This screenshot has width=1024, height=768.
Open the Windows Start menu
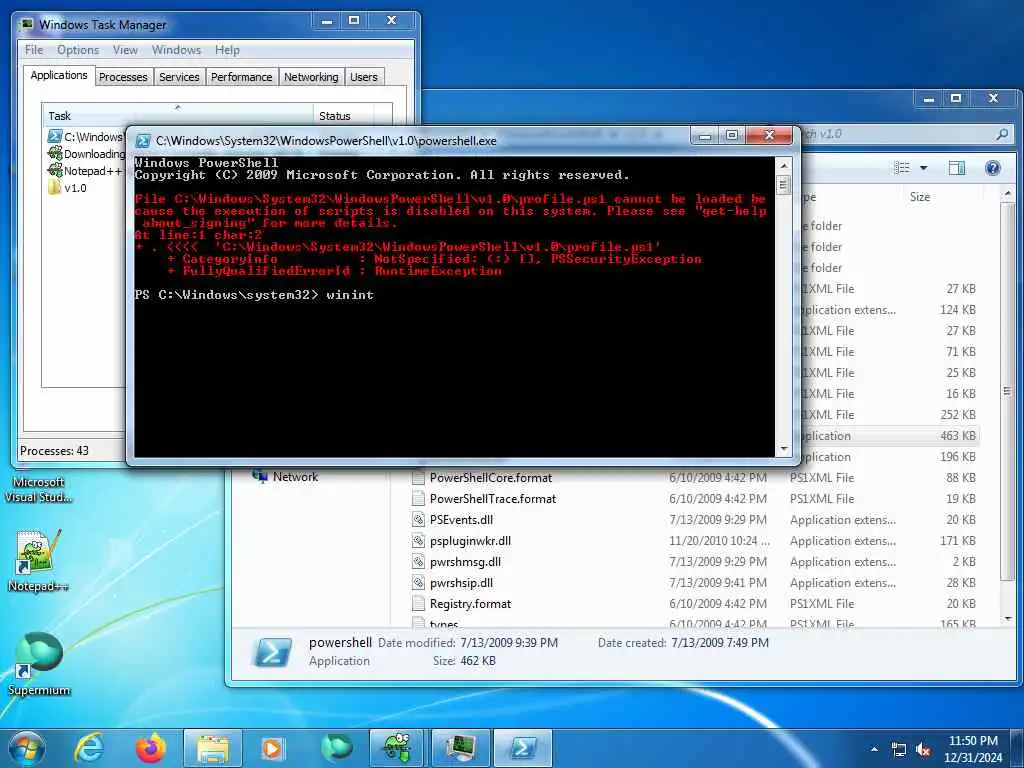tap(27, 748)
